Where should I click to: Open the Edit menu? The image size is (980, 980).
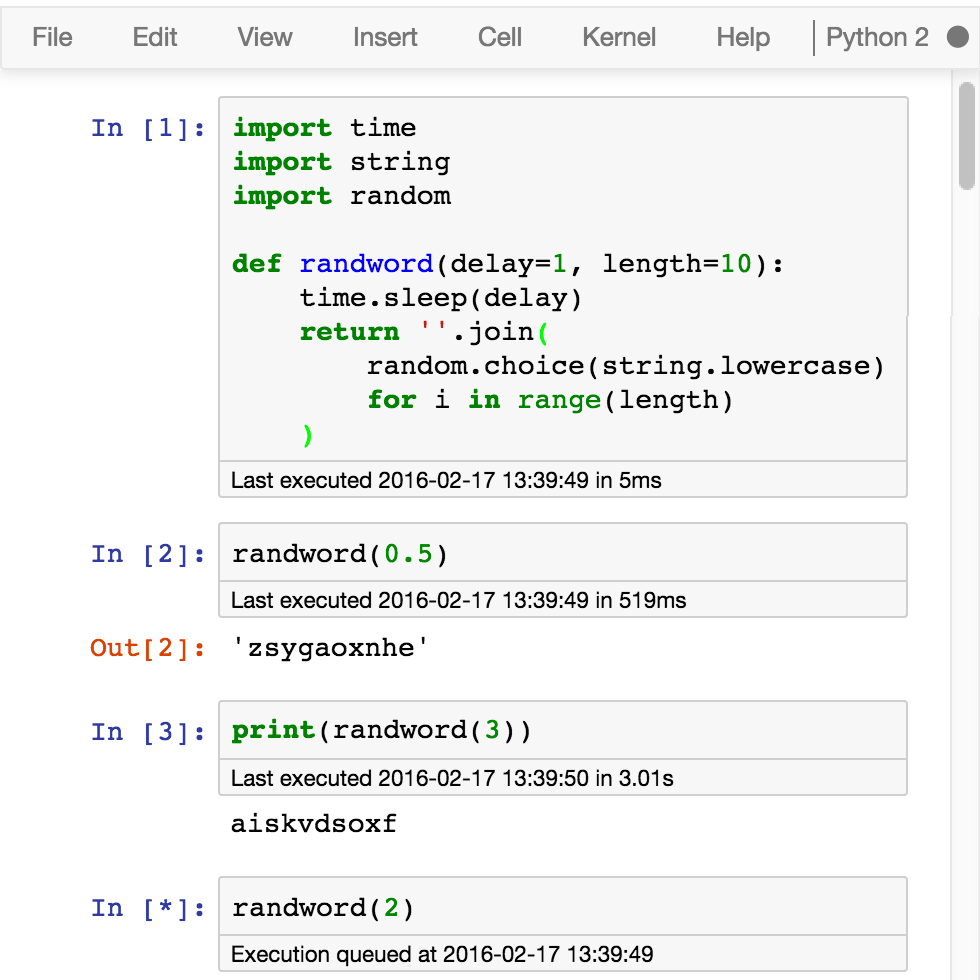tap(154, 37)
